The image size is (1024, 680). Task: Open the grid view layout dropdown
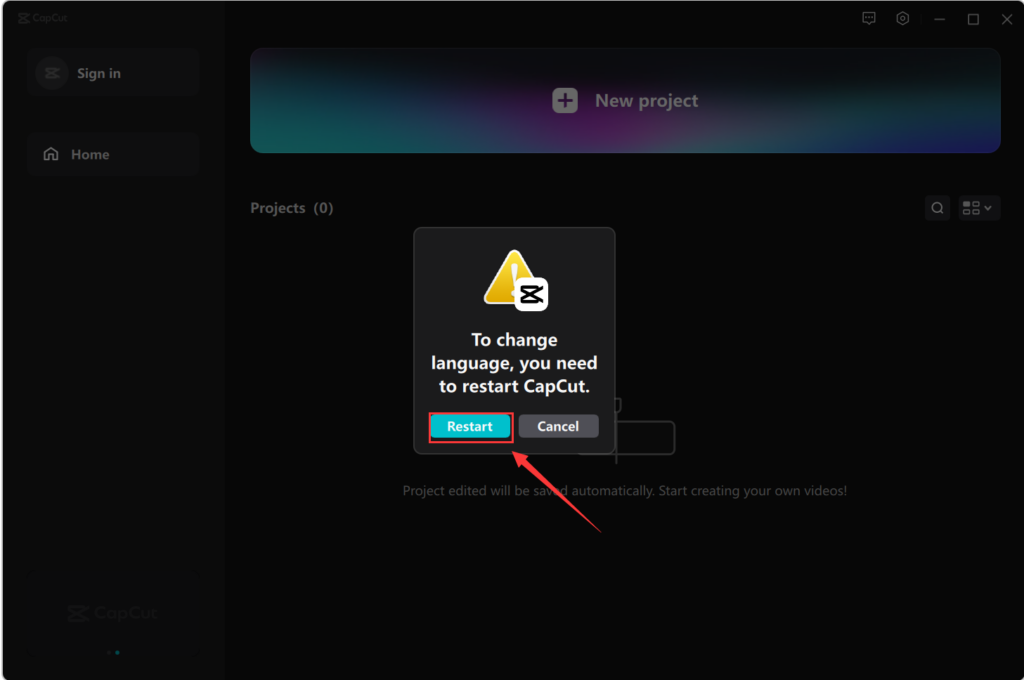tap(979, 208)
